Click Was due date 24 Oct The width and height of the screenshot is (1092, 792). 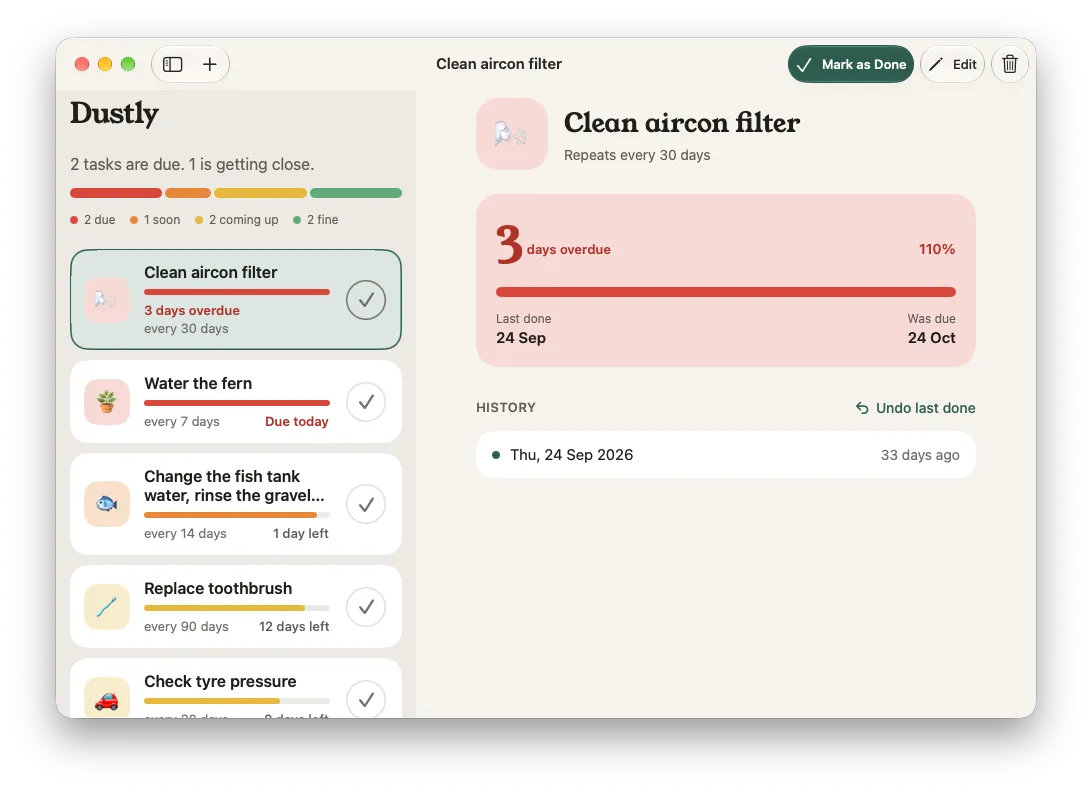pyautogui.click(x=931, y=338)
